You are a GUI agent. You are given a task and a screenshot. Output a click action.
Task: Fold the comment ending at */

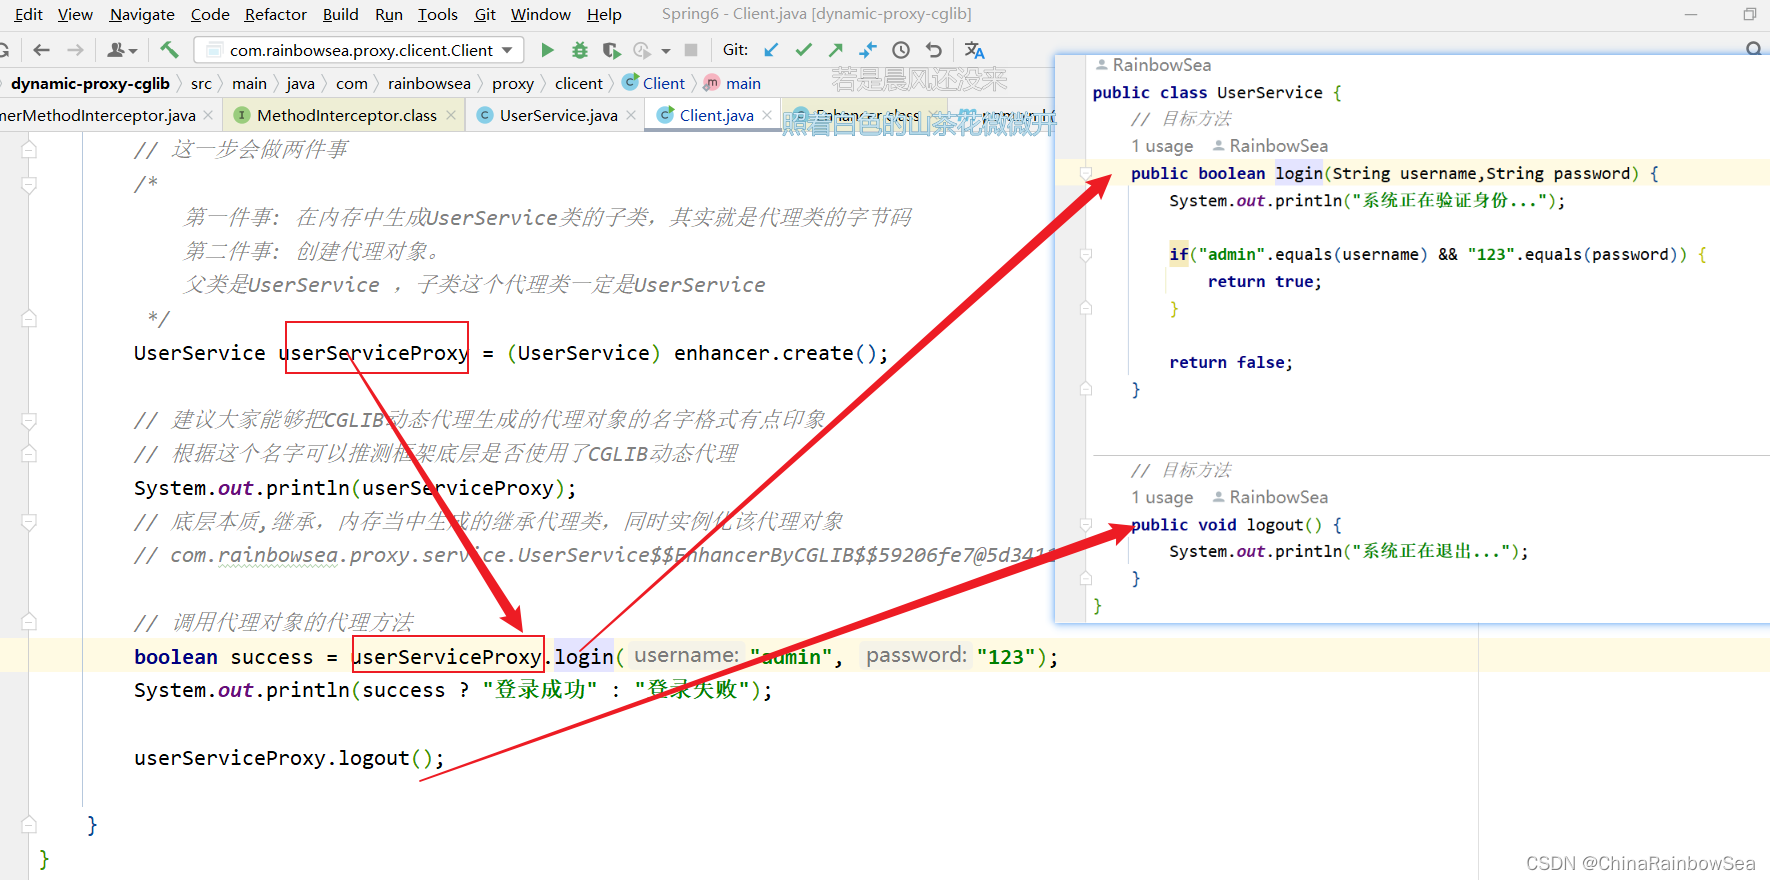(x=29, y=319)
